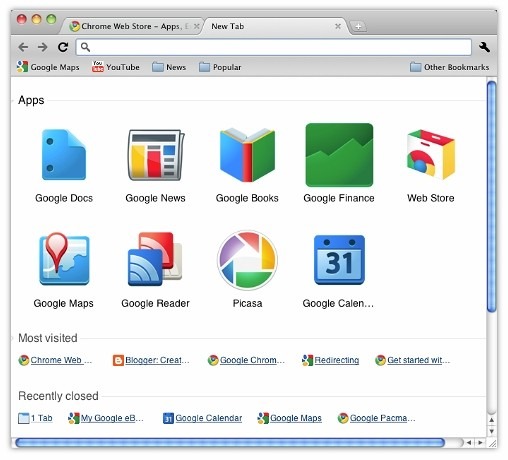The width and height of the screenshot is (508, 460).
Task: Close the Chrome Web Store tab
Action: 197,26
